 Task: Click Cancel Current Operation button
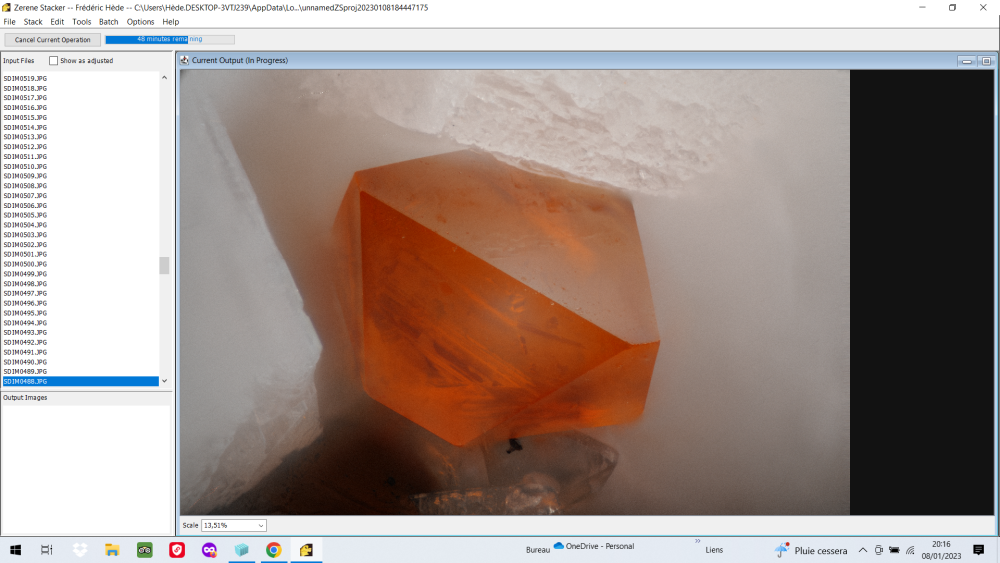click(x=52, y=40)
